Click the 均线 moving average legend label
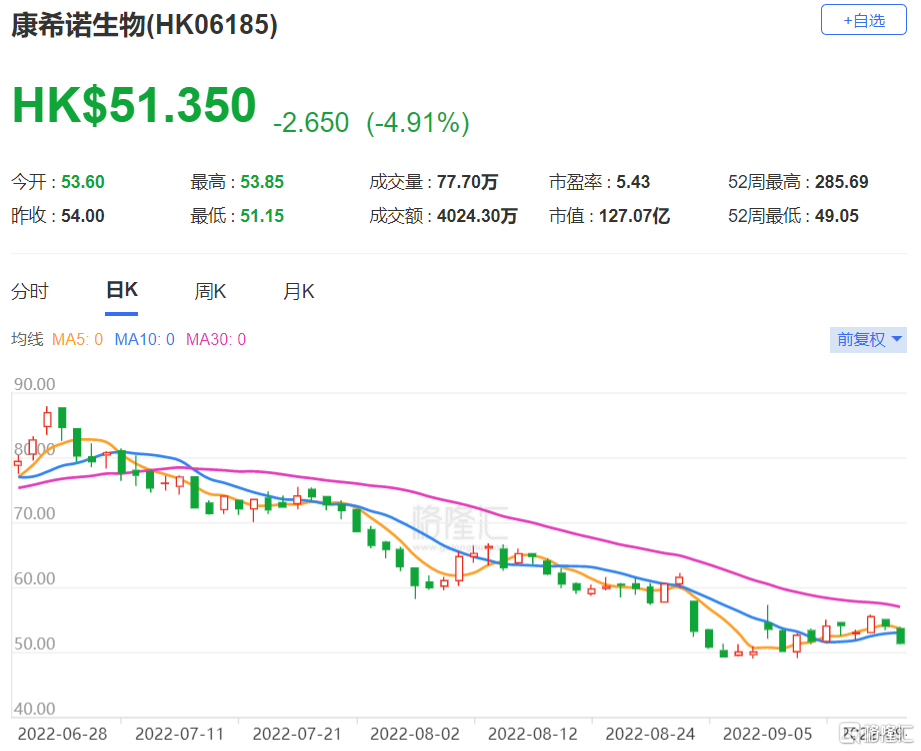This screenshot has width=921, height=751. pos(27,339)
